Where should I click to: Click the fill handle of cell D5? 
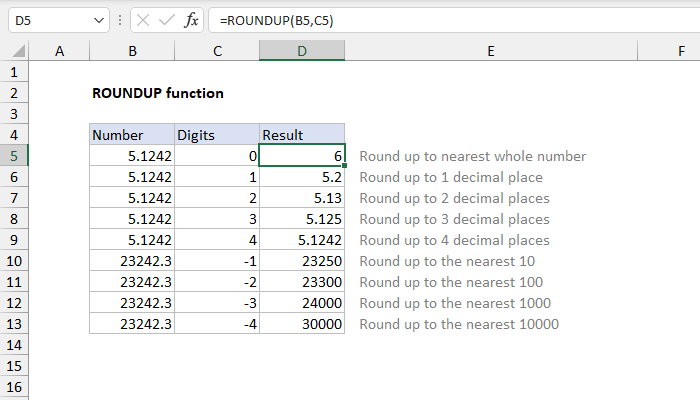[x=345, y=166]
